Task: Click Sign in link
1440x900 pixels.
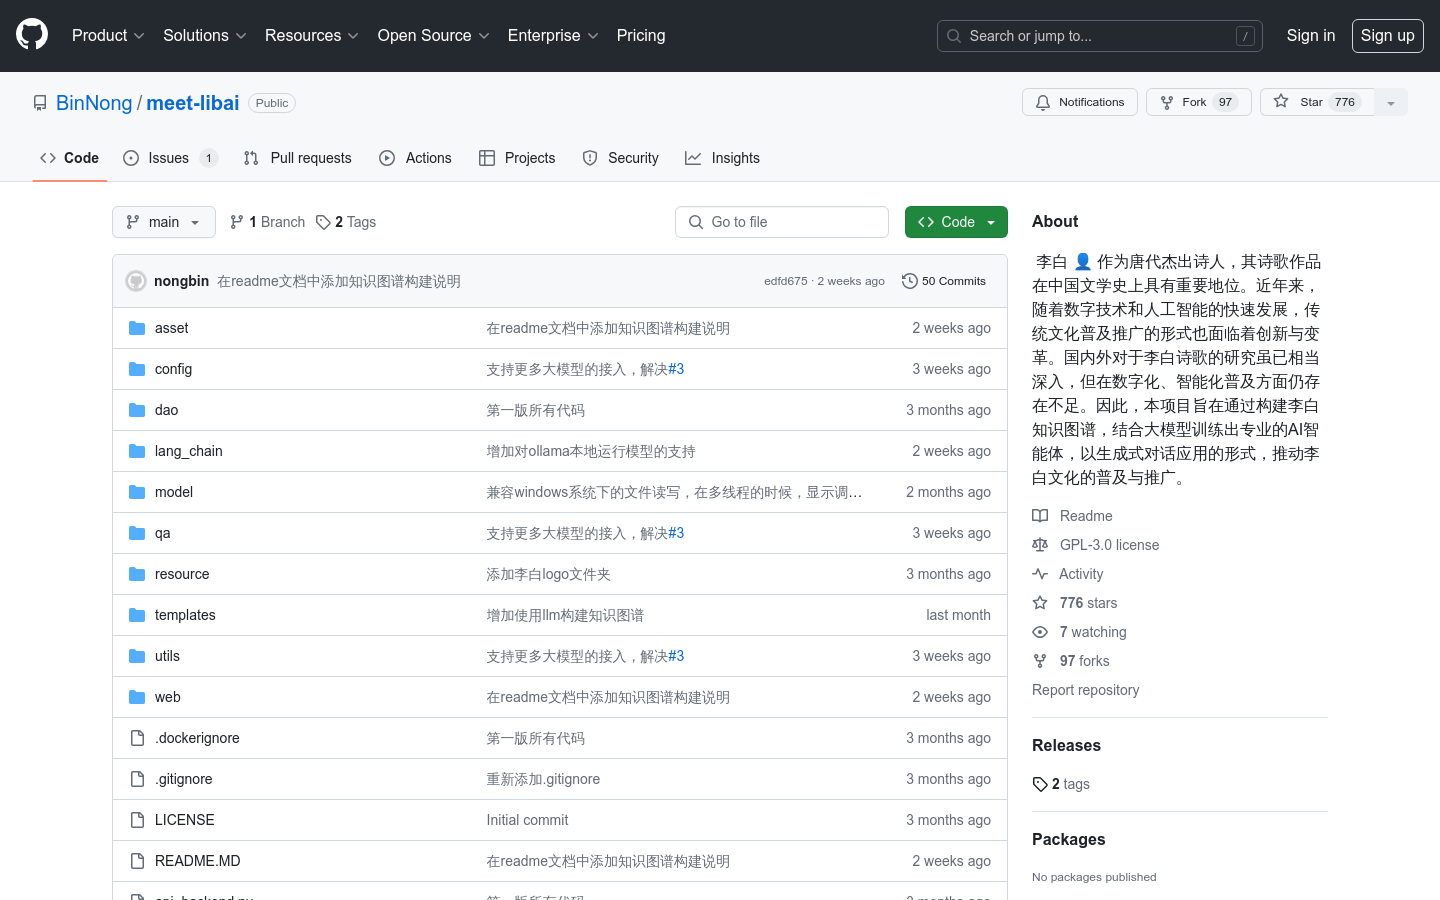Action: [x=1311, y=36]
